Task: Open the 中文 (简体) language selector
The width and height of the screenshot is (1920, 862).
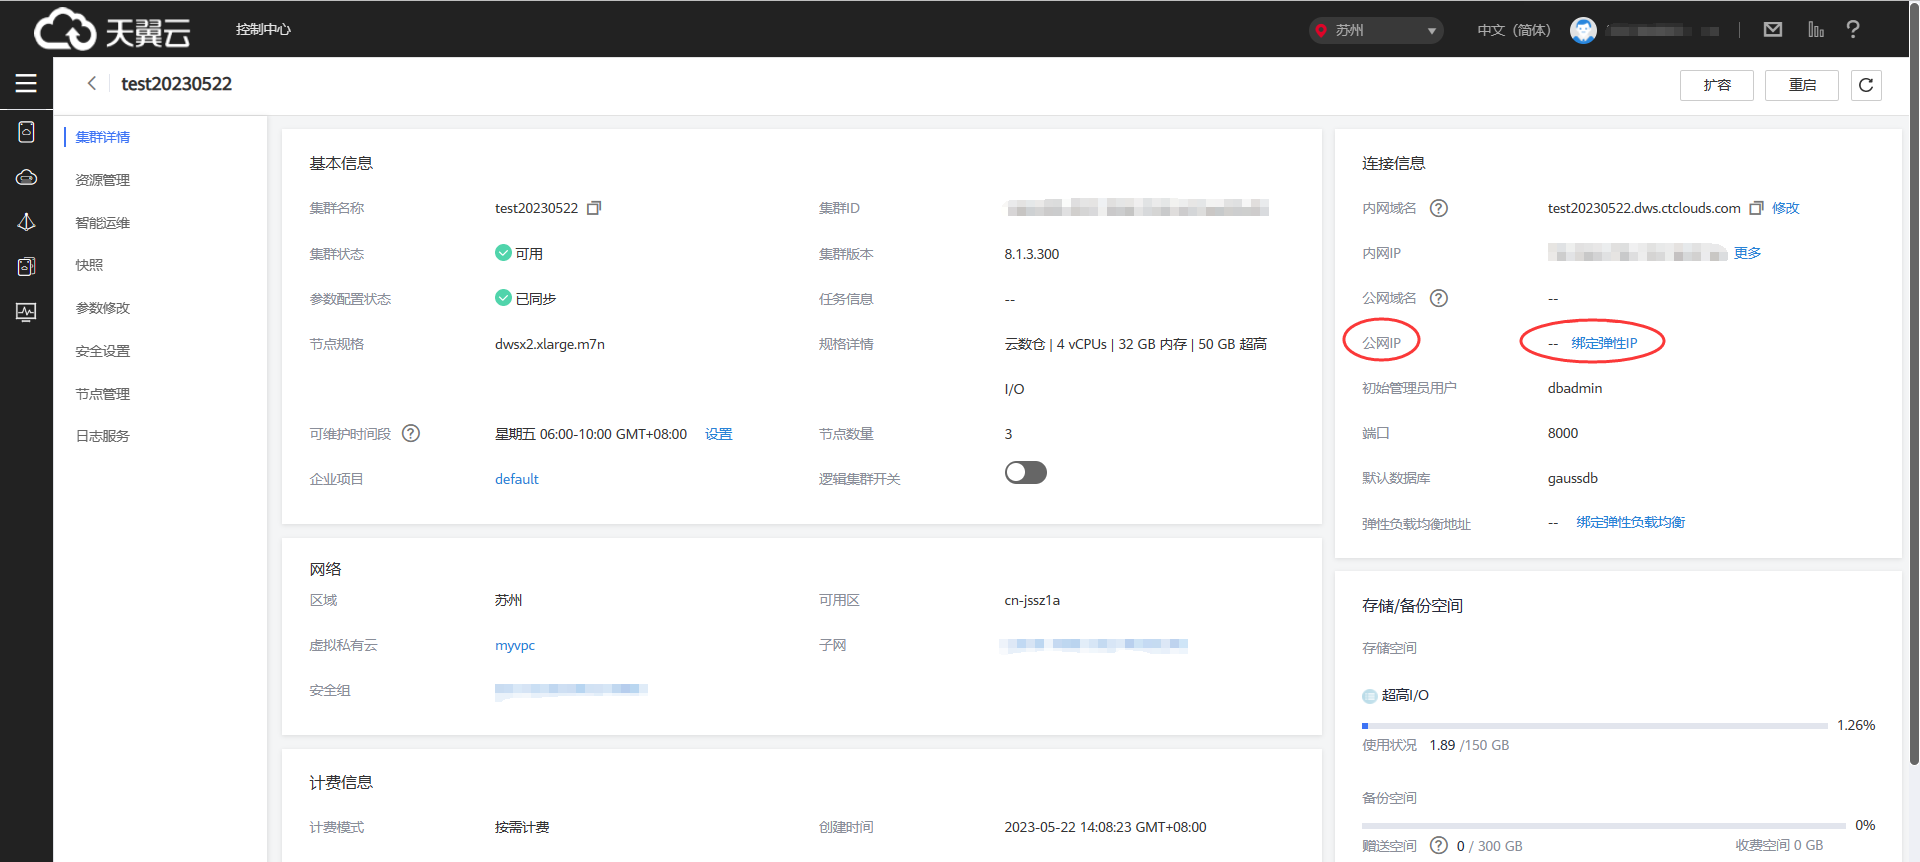Action: click(1513, 30)
